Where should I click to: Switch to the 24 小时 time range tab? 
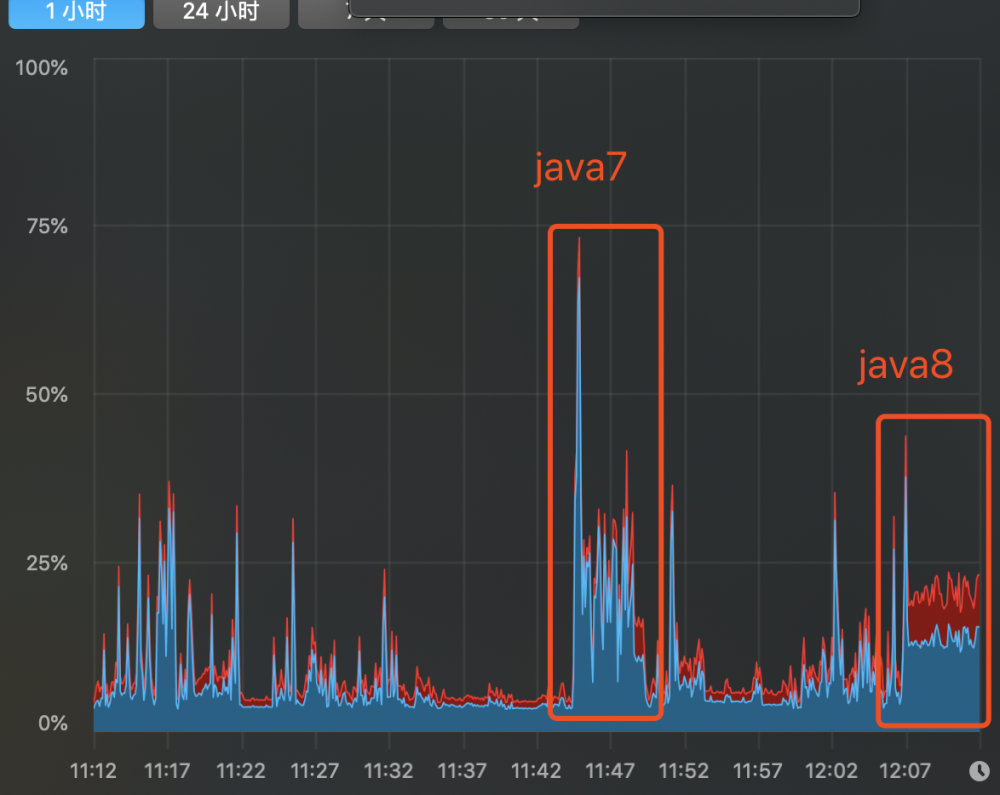pyautogui.click(x=220, y=13)
